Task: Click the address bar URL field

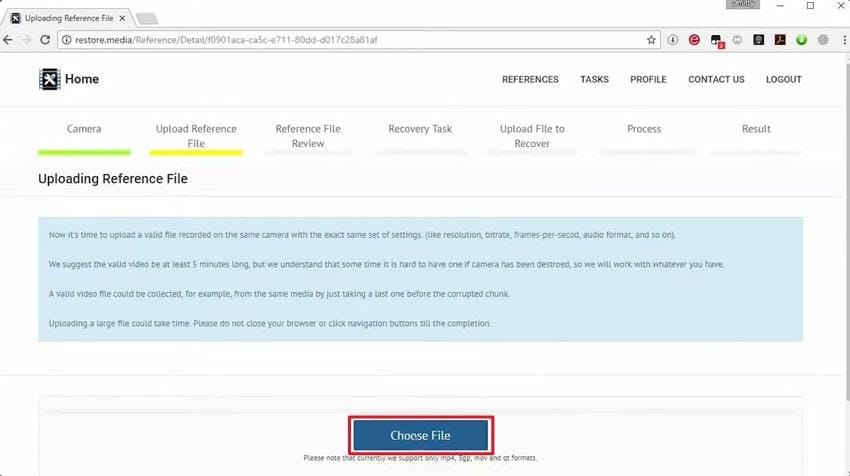Action: (x=358, y=40)
